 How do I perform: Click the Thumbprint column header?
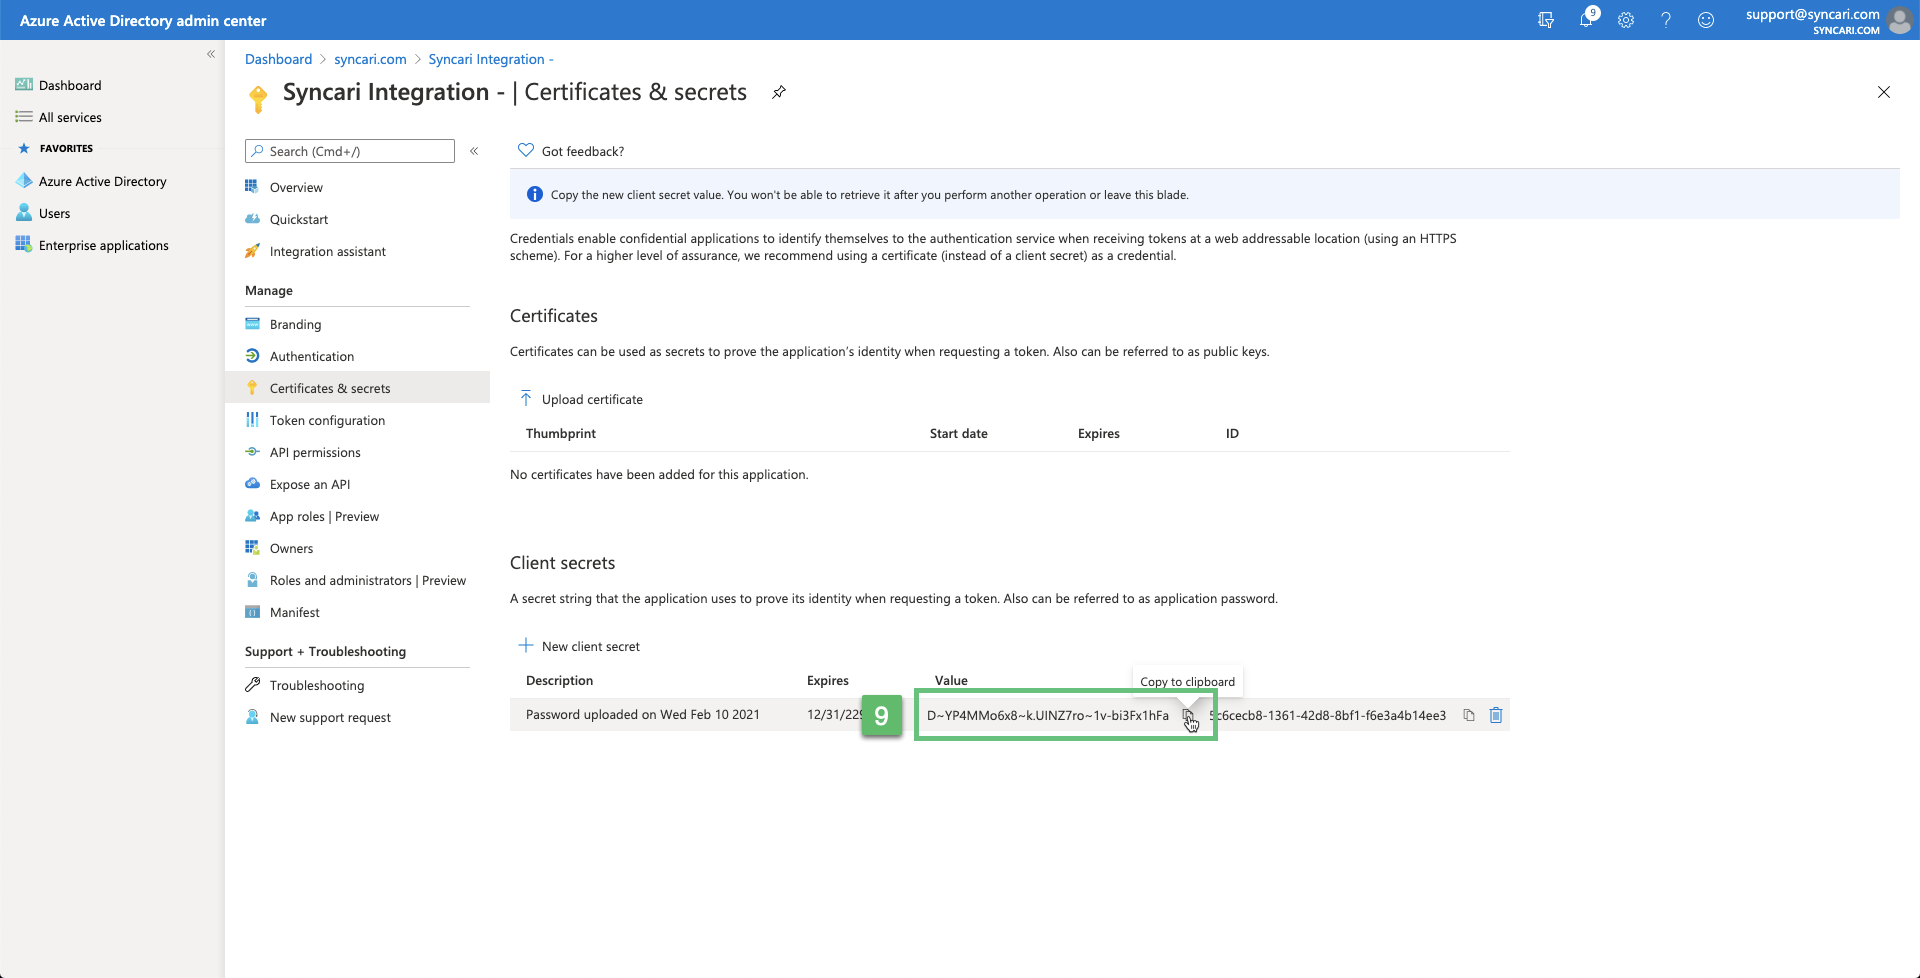[561, 433]
